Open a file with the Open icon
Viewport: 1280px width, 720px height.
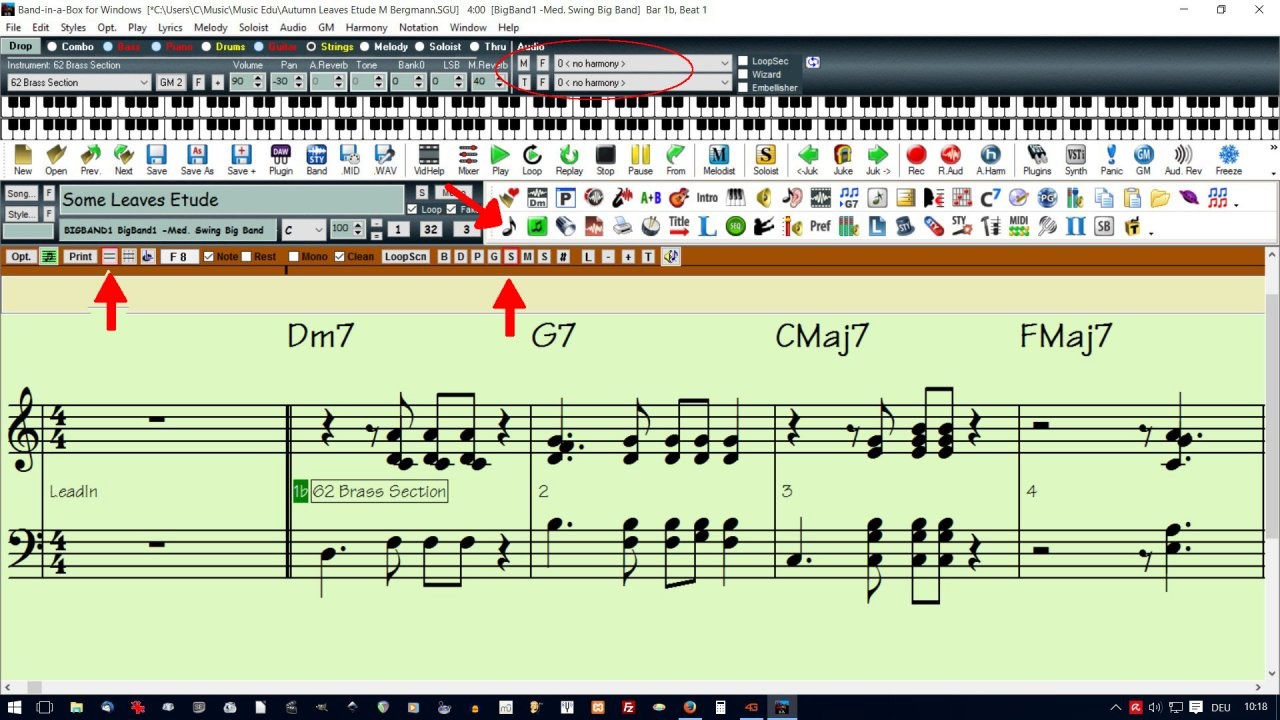tap(56, 160)
